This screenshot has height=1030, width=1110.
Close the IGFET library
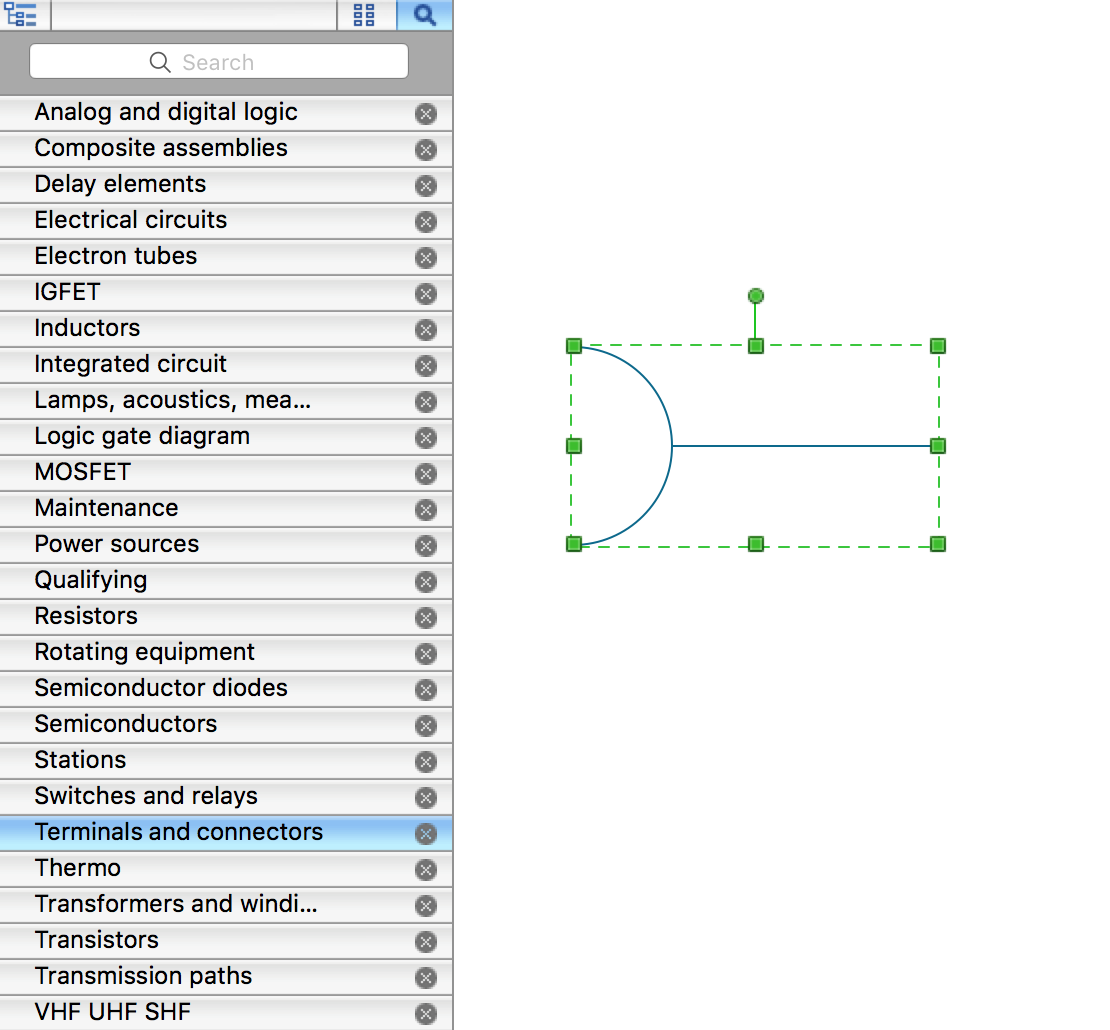(425, 294)
